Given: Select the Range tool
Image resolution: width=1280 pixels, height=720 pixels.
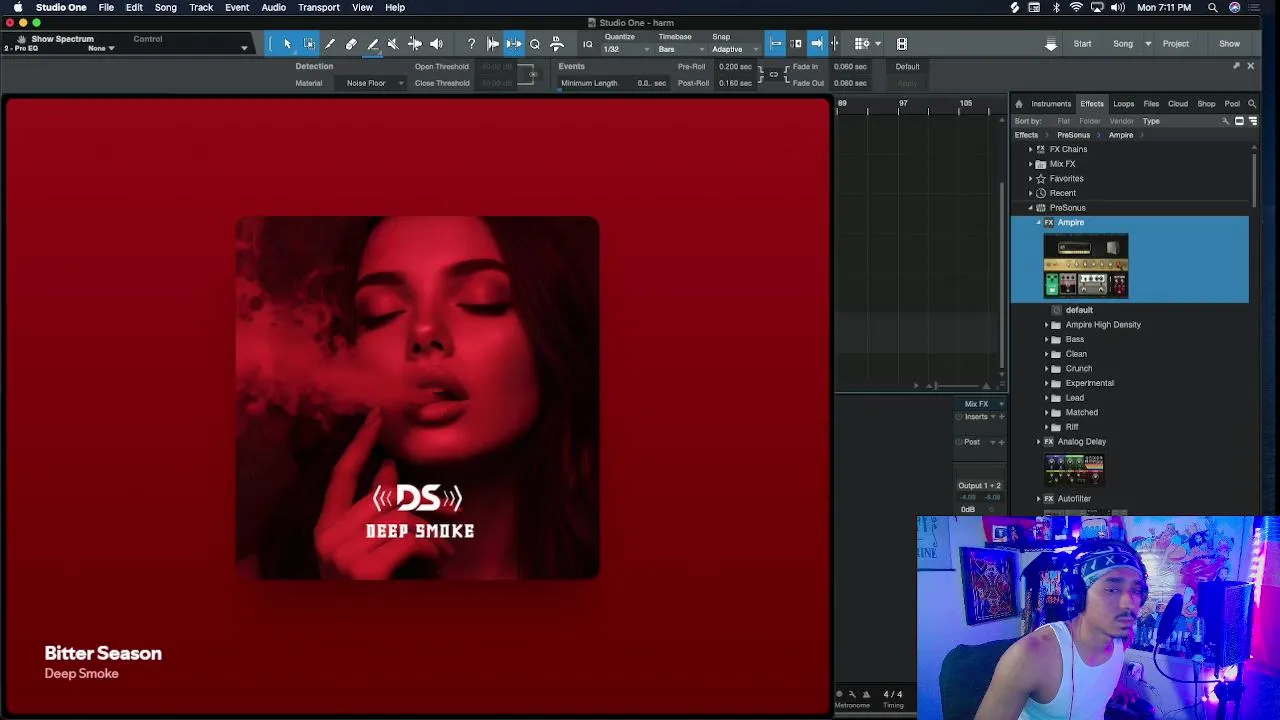Looking at the screenshot, I should point(309,44).
